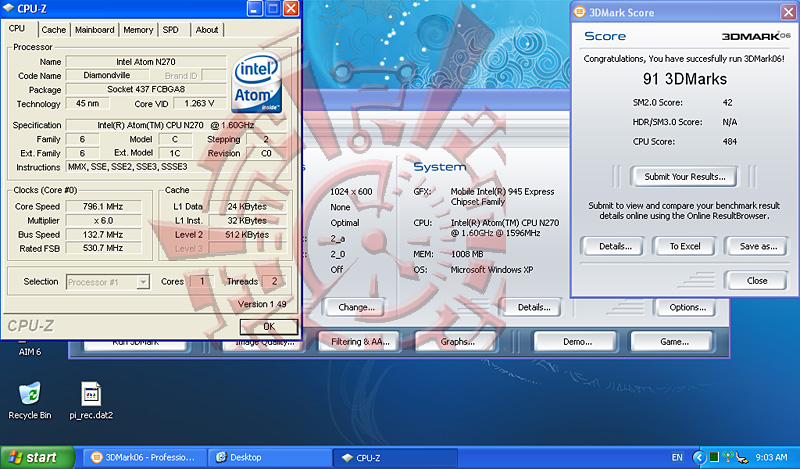800x469 pixels.
Task: Click the Name field Intel Atom N270
Action: pyautogui.click(x=146, y=62)
